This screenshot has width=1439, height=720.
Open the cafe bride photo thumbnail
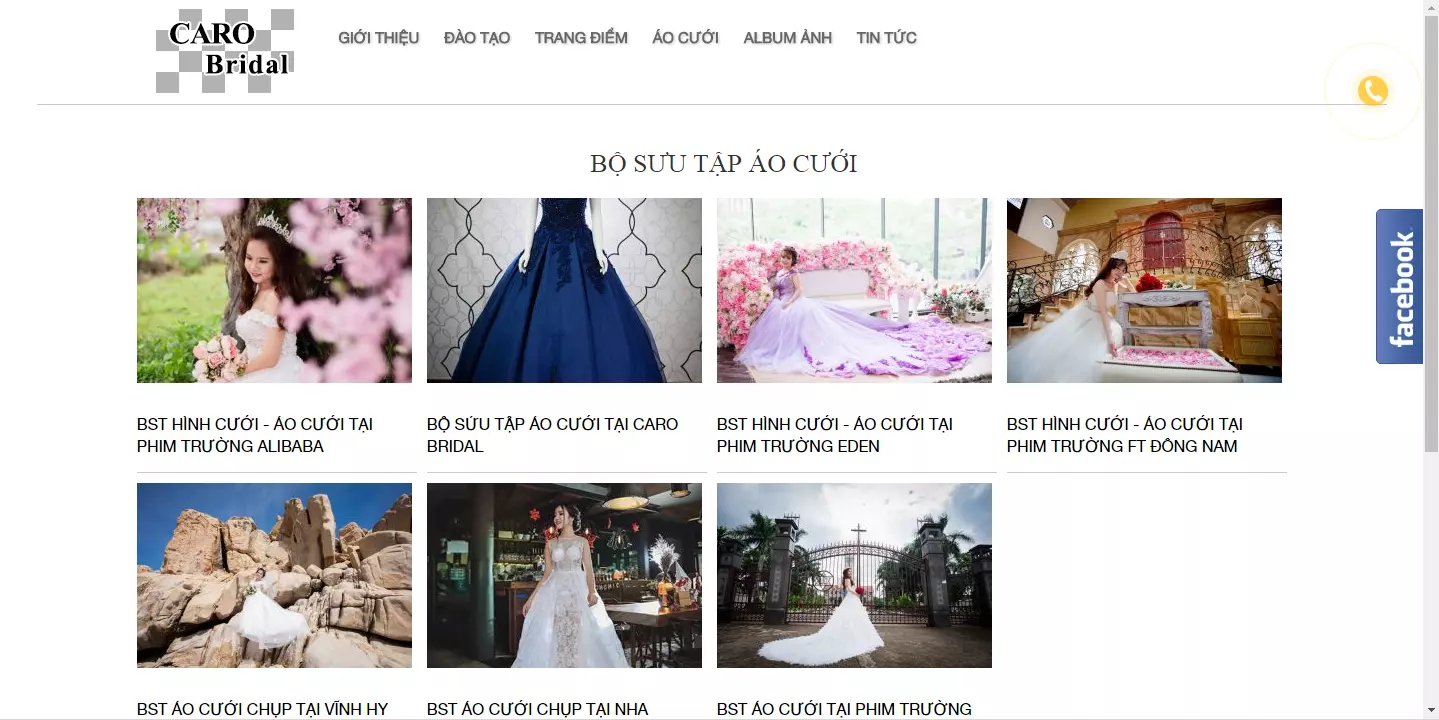point(564,575)
